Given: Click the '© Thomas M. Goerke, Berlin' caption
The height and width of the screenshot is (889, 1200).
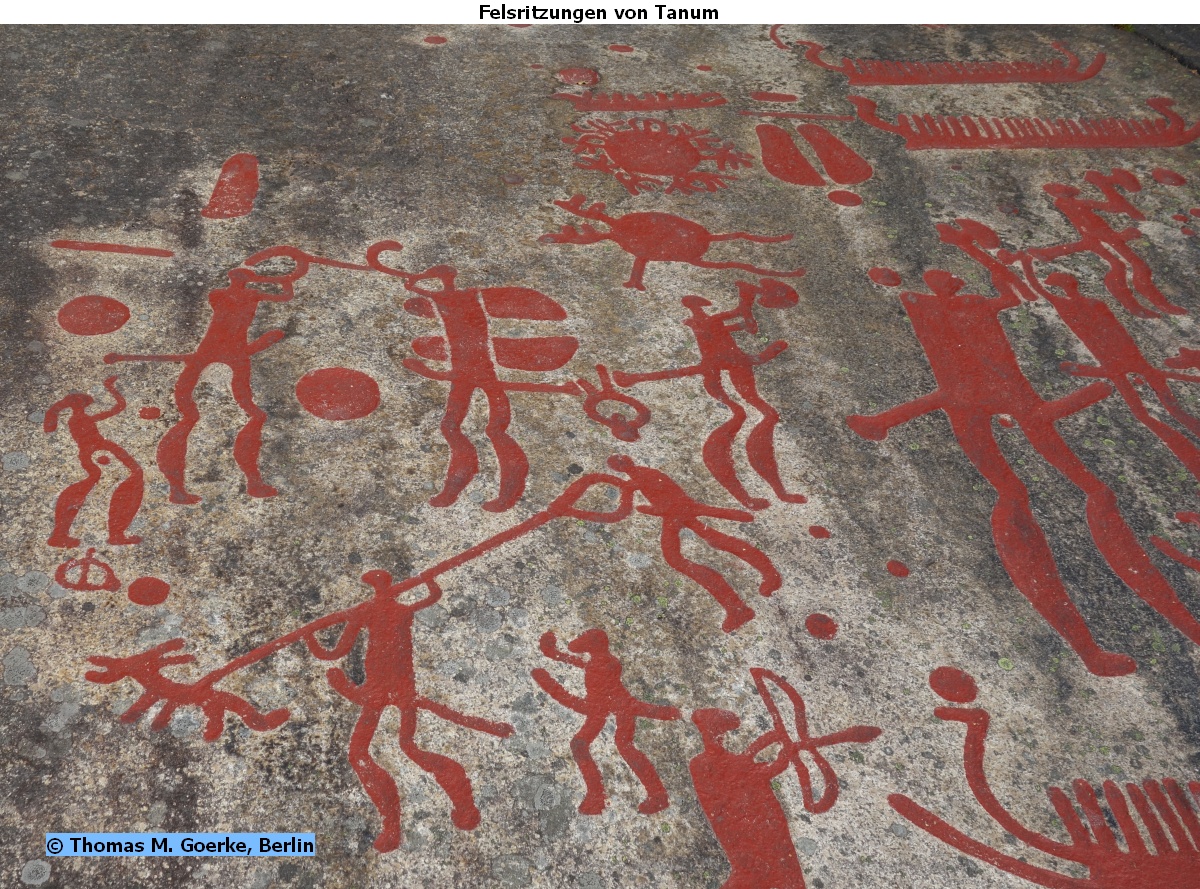Looking at the screenshot, I should (x=180, y=845).
